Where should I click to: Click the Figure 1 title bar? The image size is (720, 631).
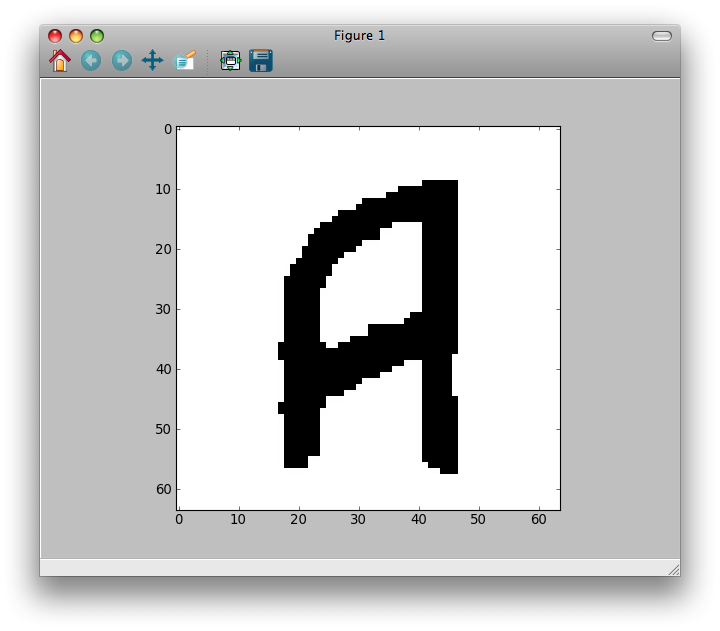pyautogui.click(x=360, y=35)
